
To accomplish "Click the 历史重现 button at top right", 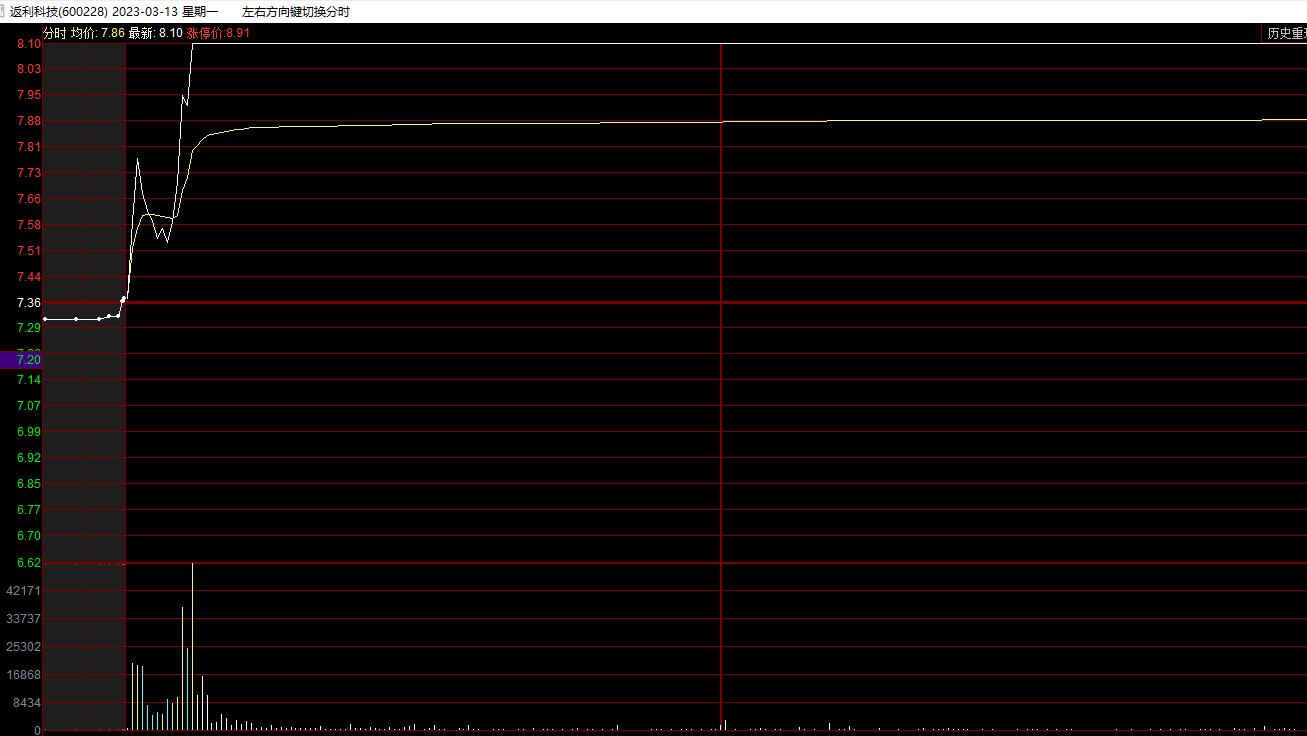I will click(1286, 33).
